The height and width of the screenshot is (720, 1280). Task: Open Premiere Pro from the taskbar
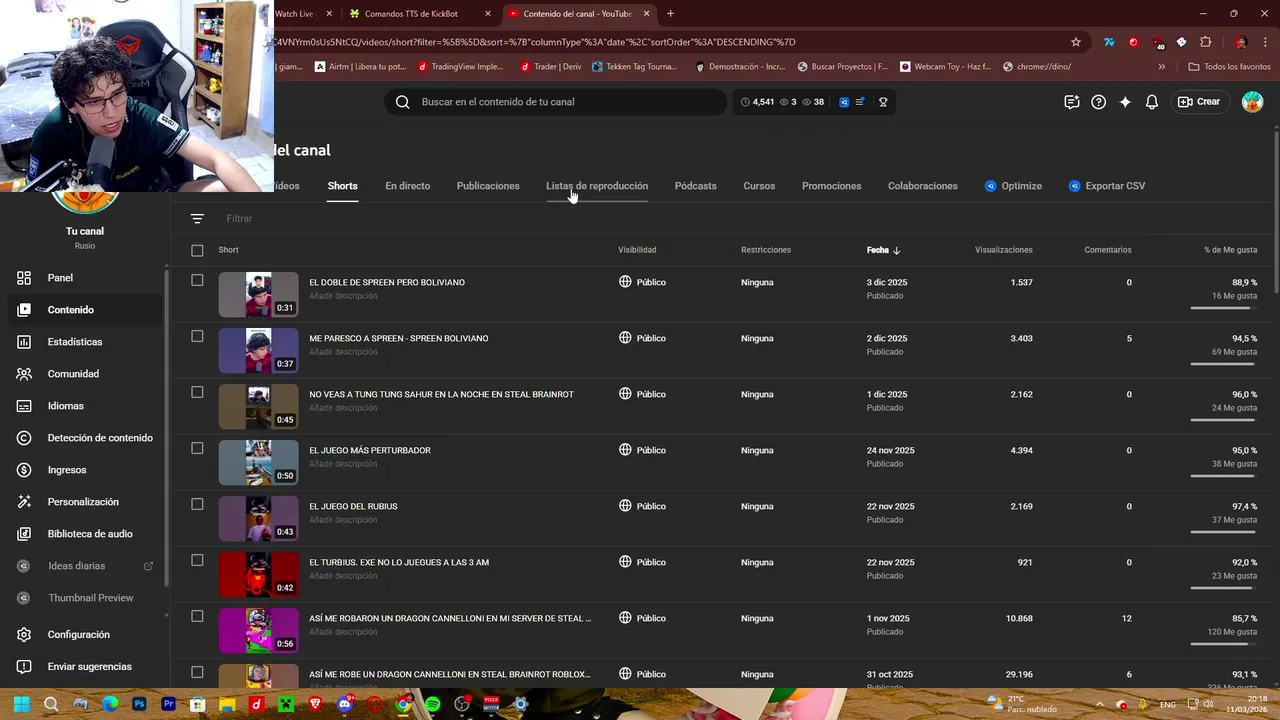[168, 704]
